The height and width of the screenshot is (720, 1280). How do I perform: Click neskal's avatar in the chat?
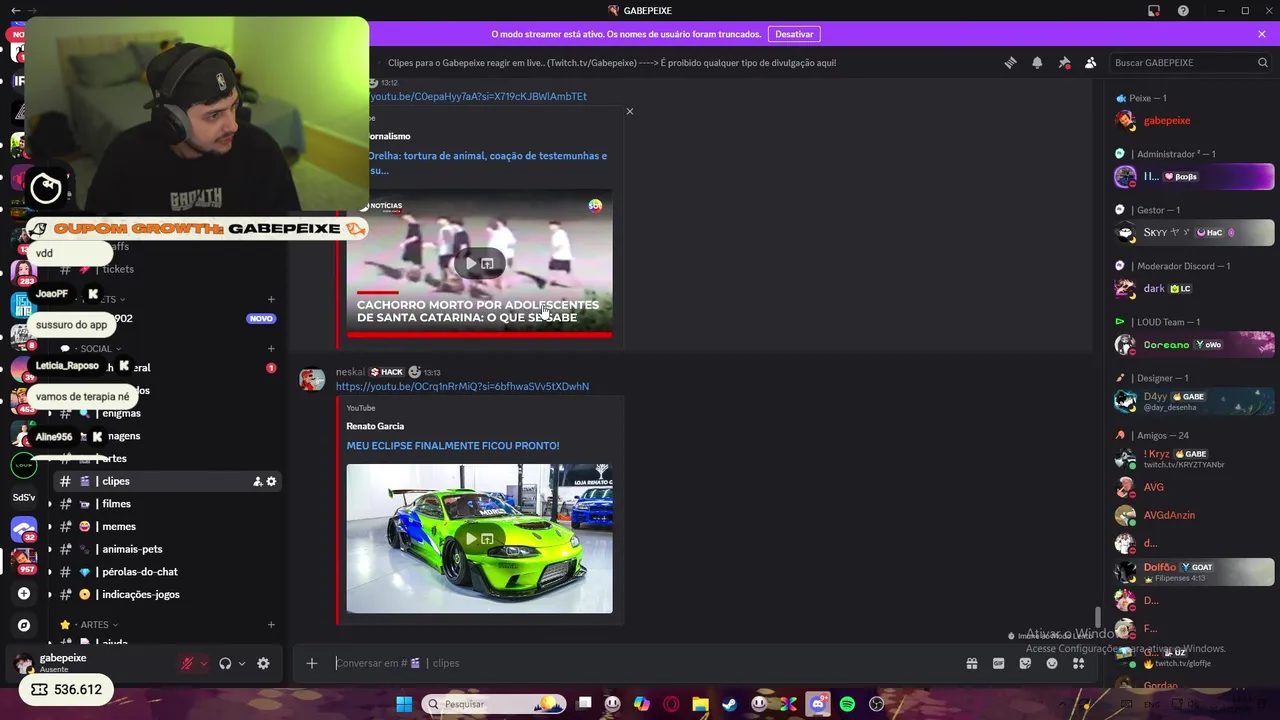312,379
